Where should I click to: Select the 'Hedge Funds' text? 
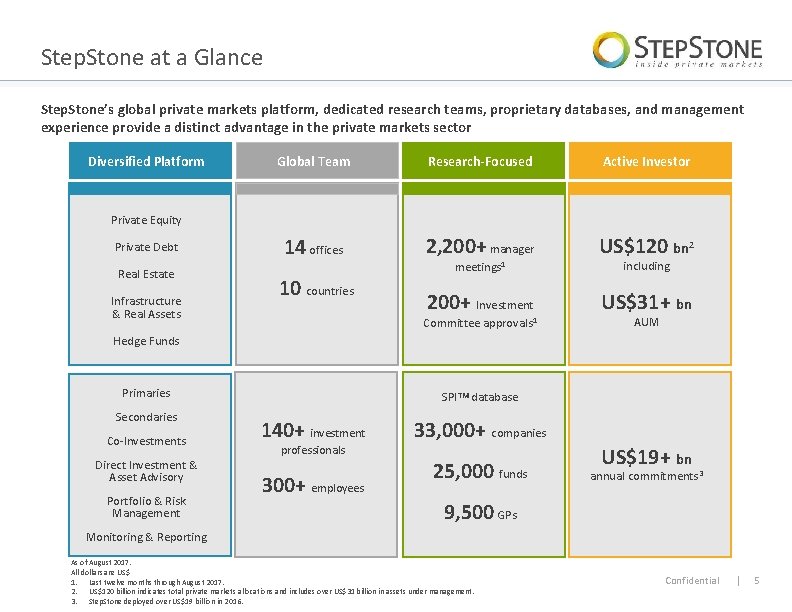146,341
